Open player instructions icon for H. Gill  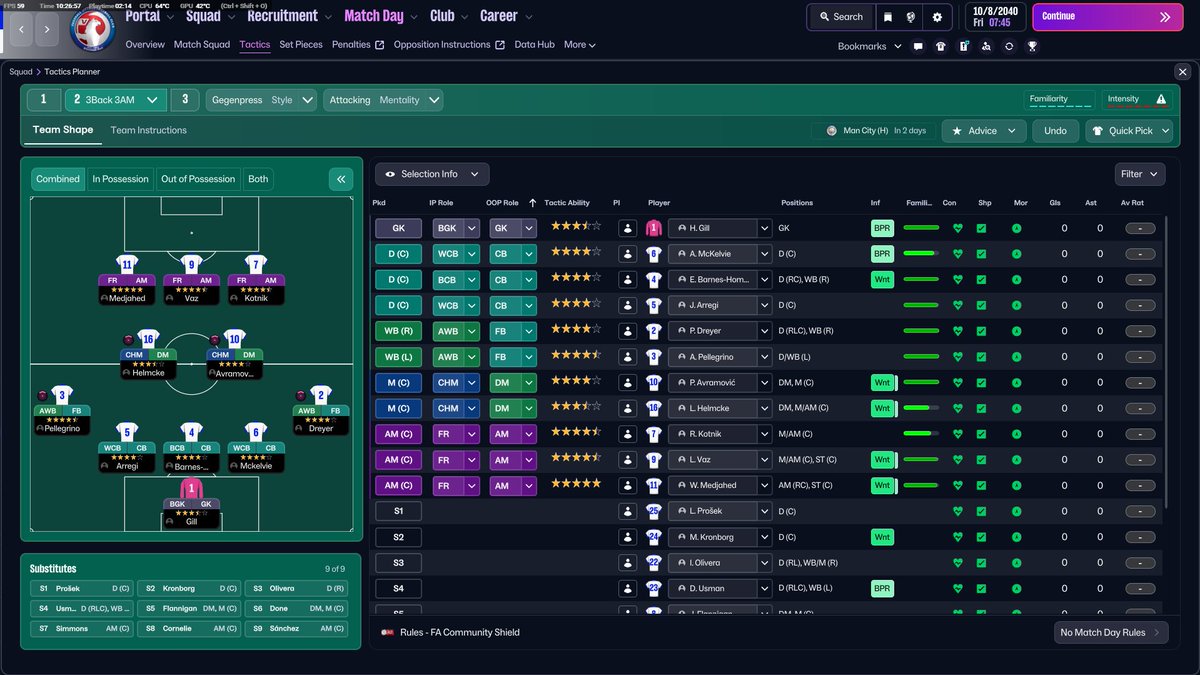(x=628, y=228)
